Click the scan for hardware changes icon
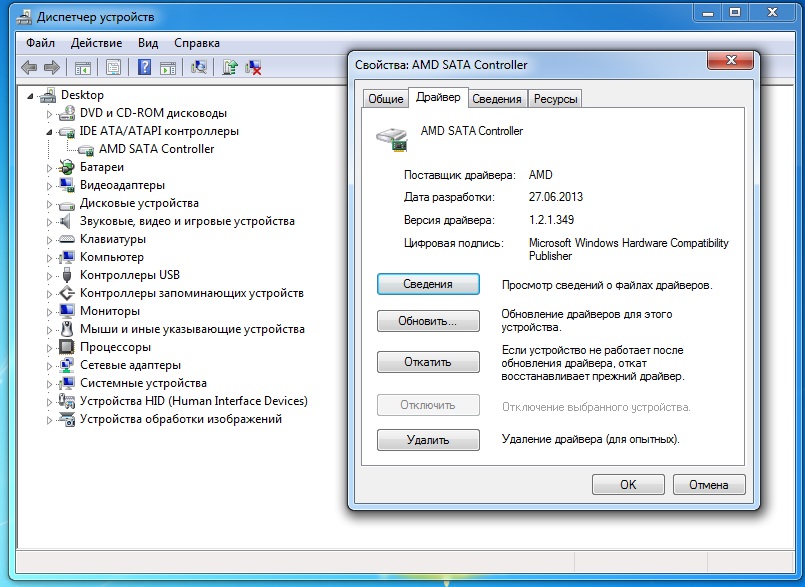The height and width of the screenshot is (587, 805). [x=199, y=67]
